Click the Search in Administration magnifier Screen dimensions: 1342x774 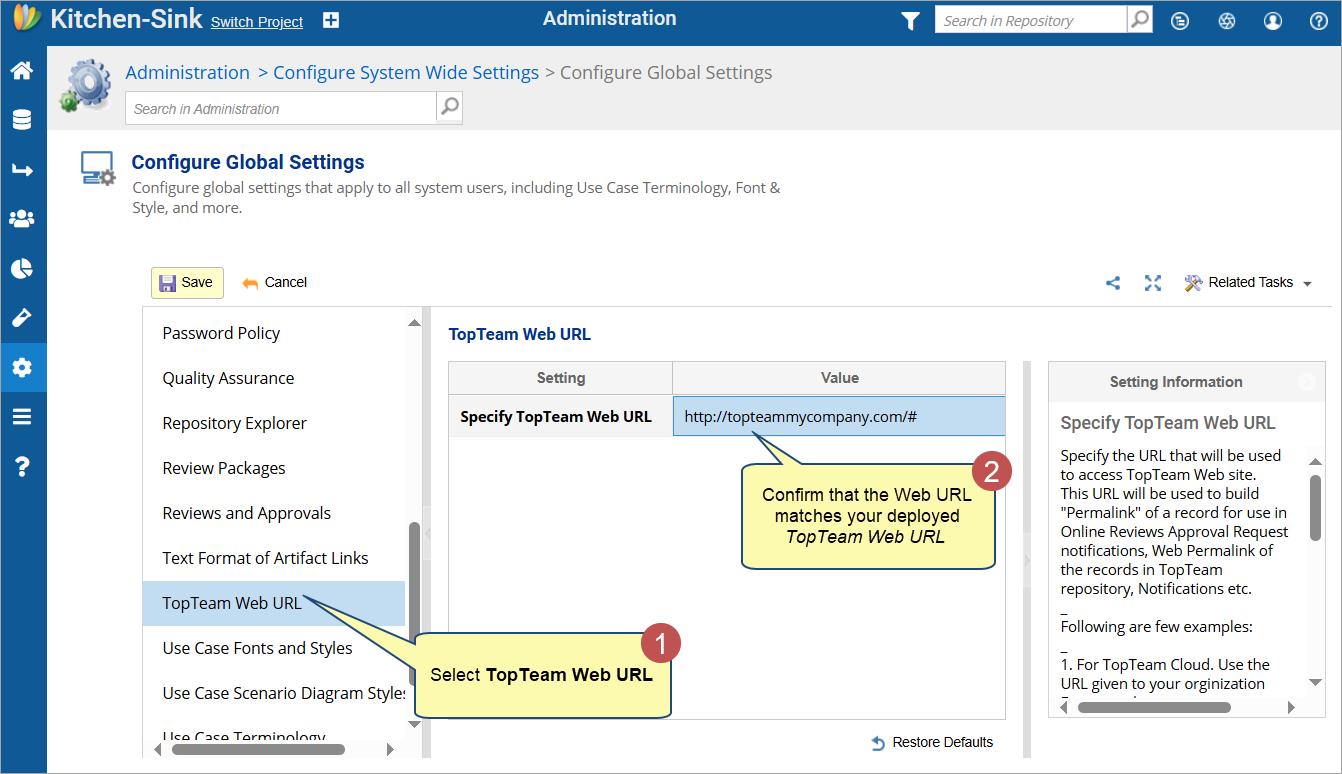point(450,108)
